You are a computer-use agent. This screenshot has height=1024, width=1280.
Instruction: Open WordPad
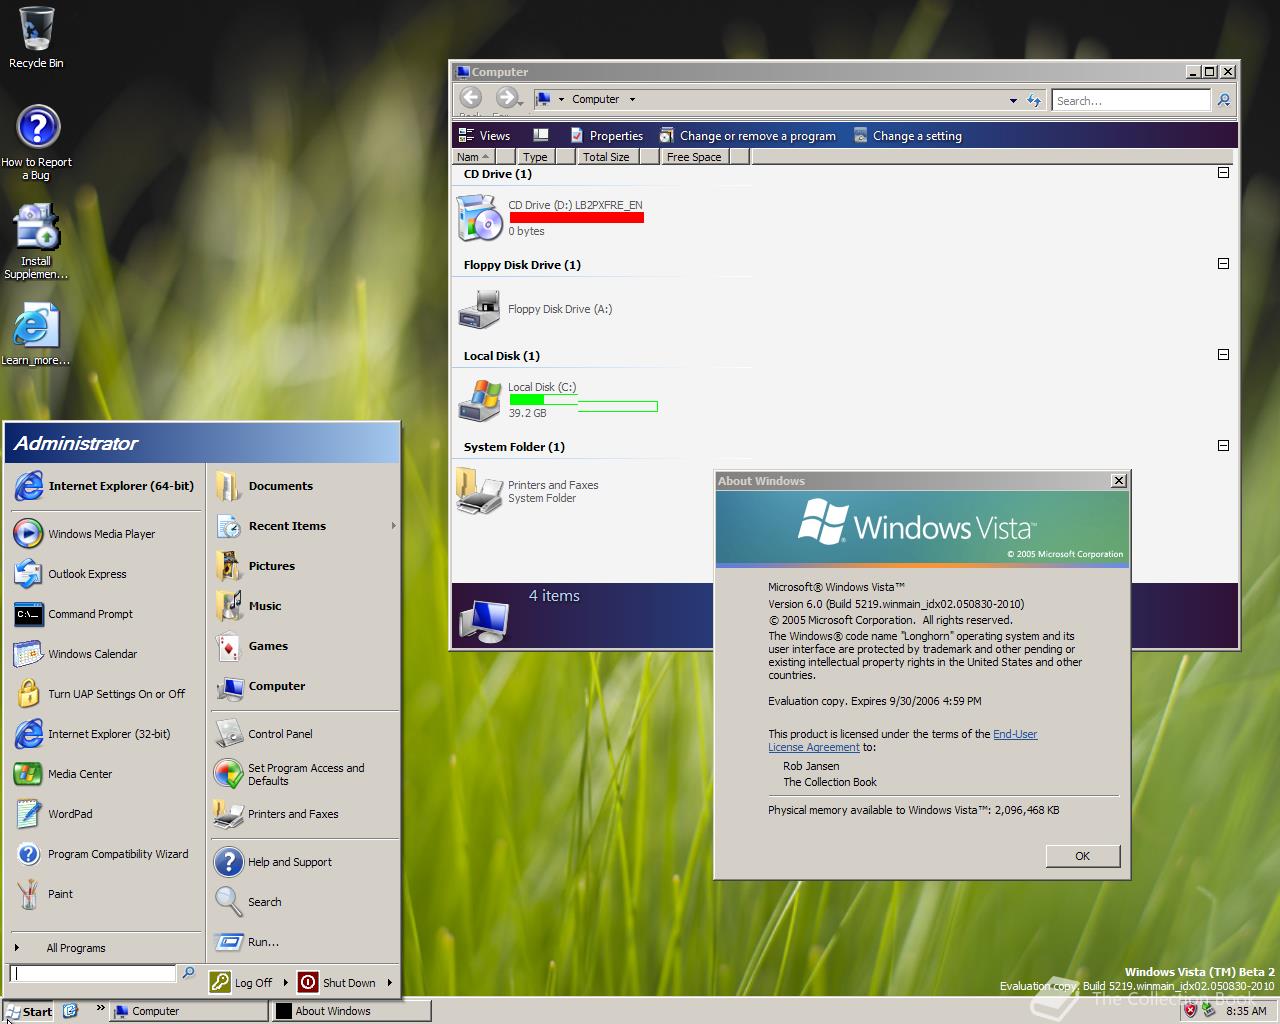[105, 814]
